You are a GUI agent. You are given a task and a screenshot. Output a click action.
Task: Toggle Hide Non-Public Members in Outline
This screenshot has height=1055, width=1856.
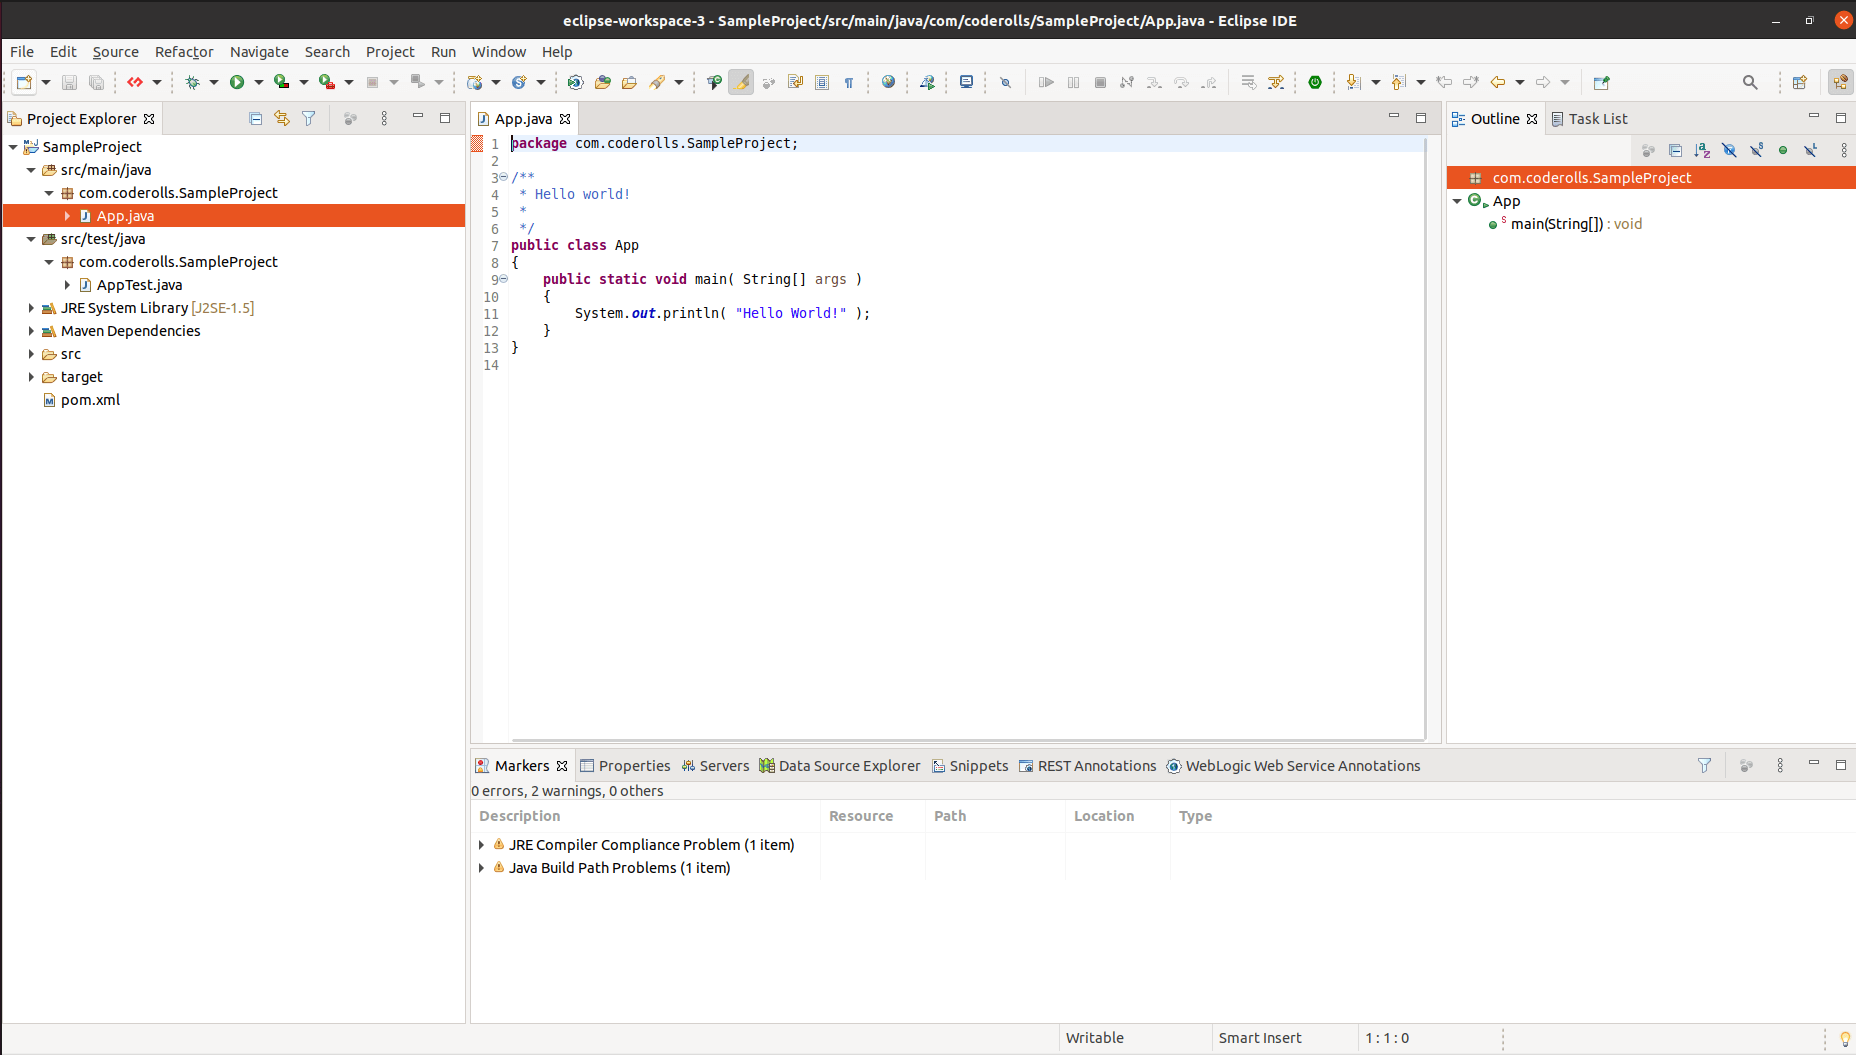coord(1783,150)
